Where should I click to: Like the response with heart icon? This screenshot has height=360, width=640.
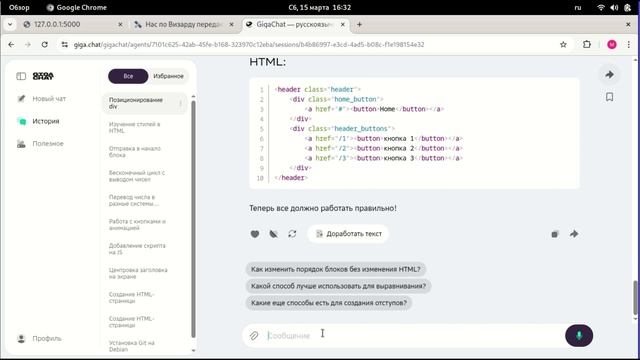point(255,234)
